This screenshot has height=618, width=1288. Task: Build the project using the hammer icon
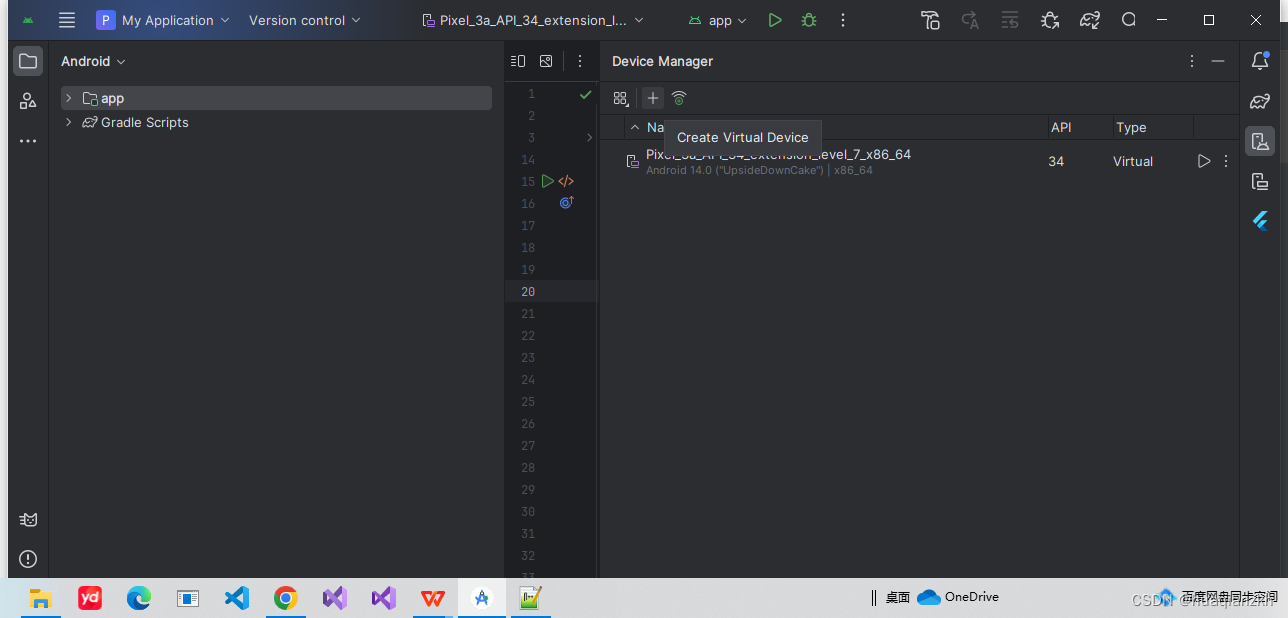930,20
